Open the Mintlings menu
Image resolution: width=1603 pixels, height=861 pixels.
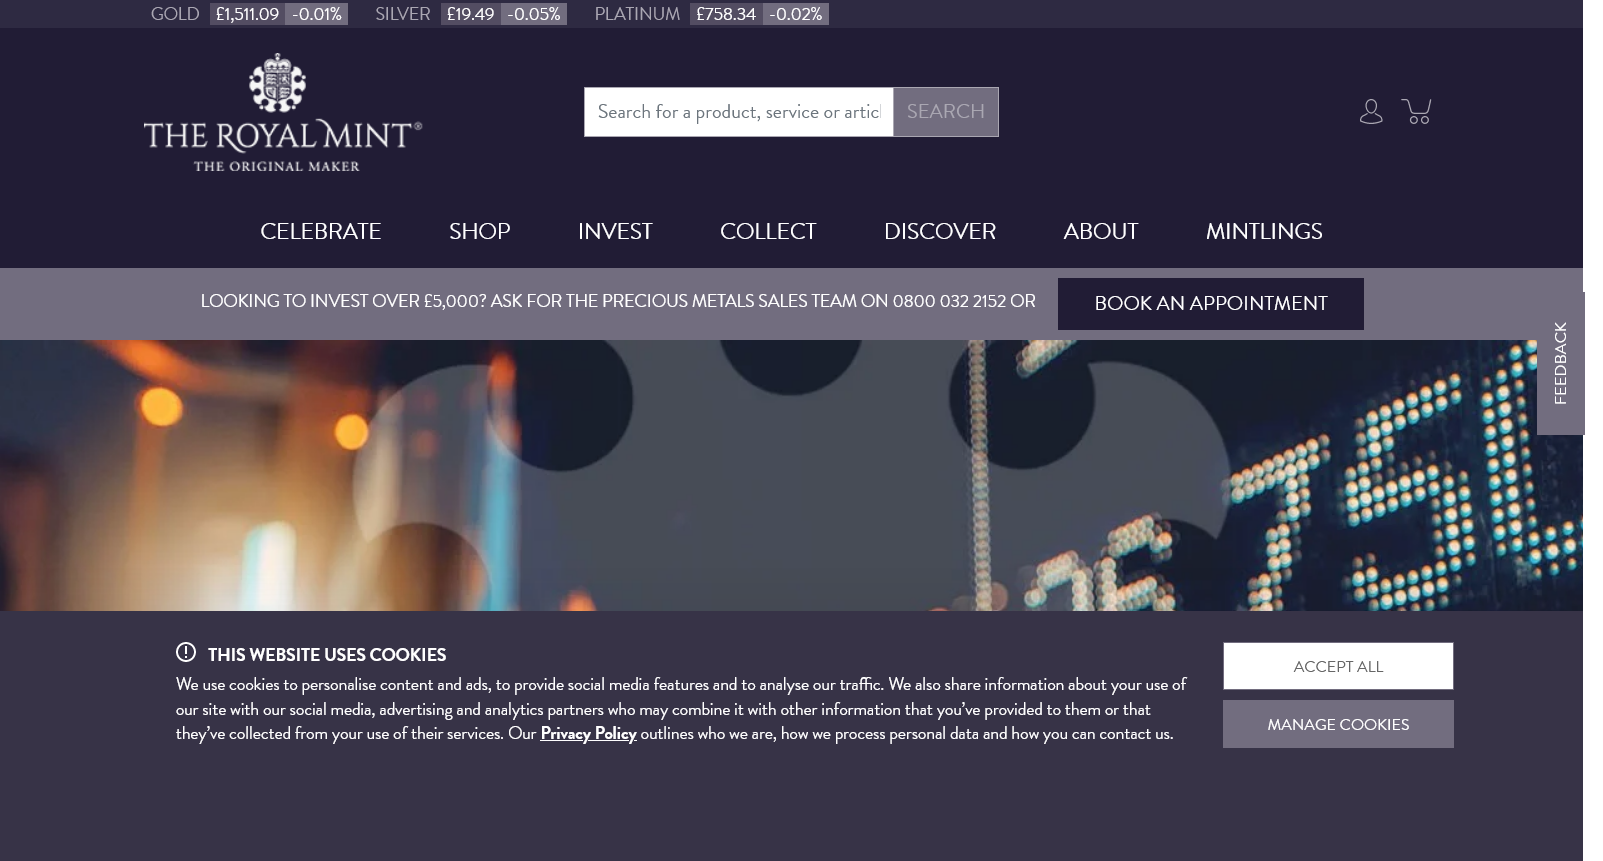(1263, 231)
